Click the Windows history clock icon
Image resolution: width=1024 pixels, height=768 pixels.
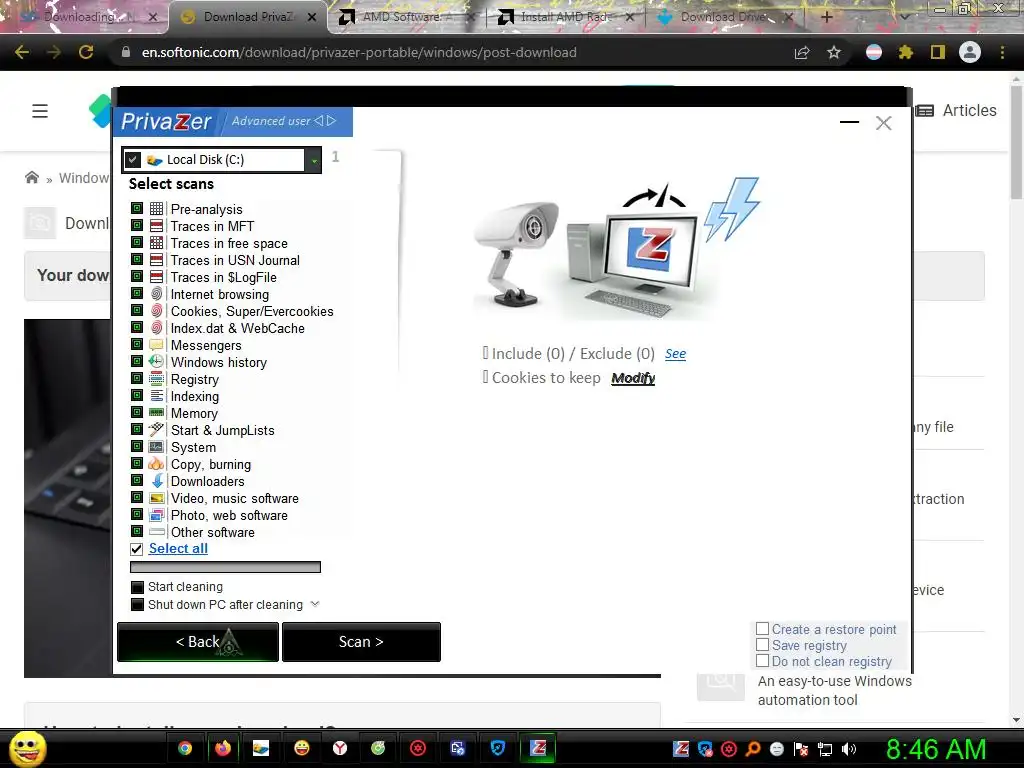[156, 361]
